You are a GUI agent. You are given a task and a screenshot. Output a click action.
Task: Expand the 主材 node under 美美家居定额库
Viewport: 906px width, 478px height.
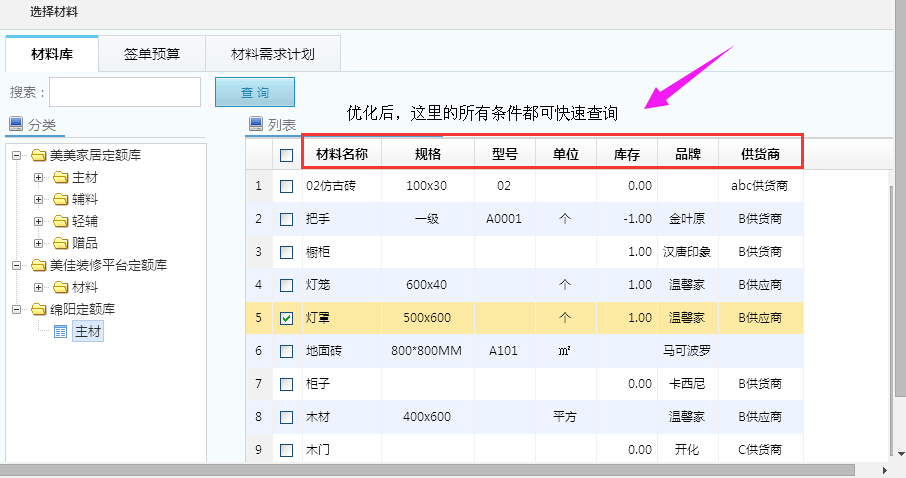click(x=39, y=177)
